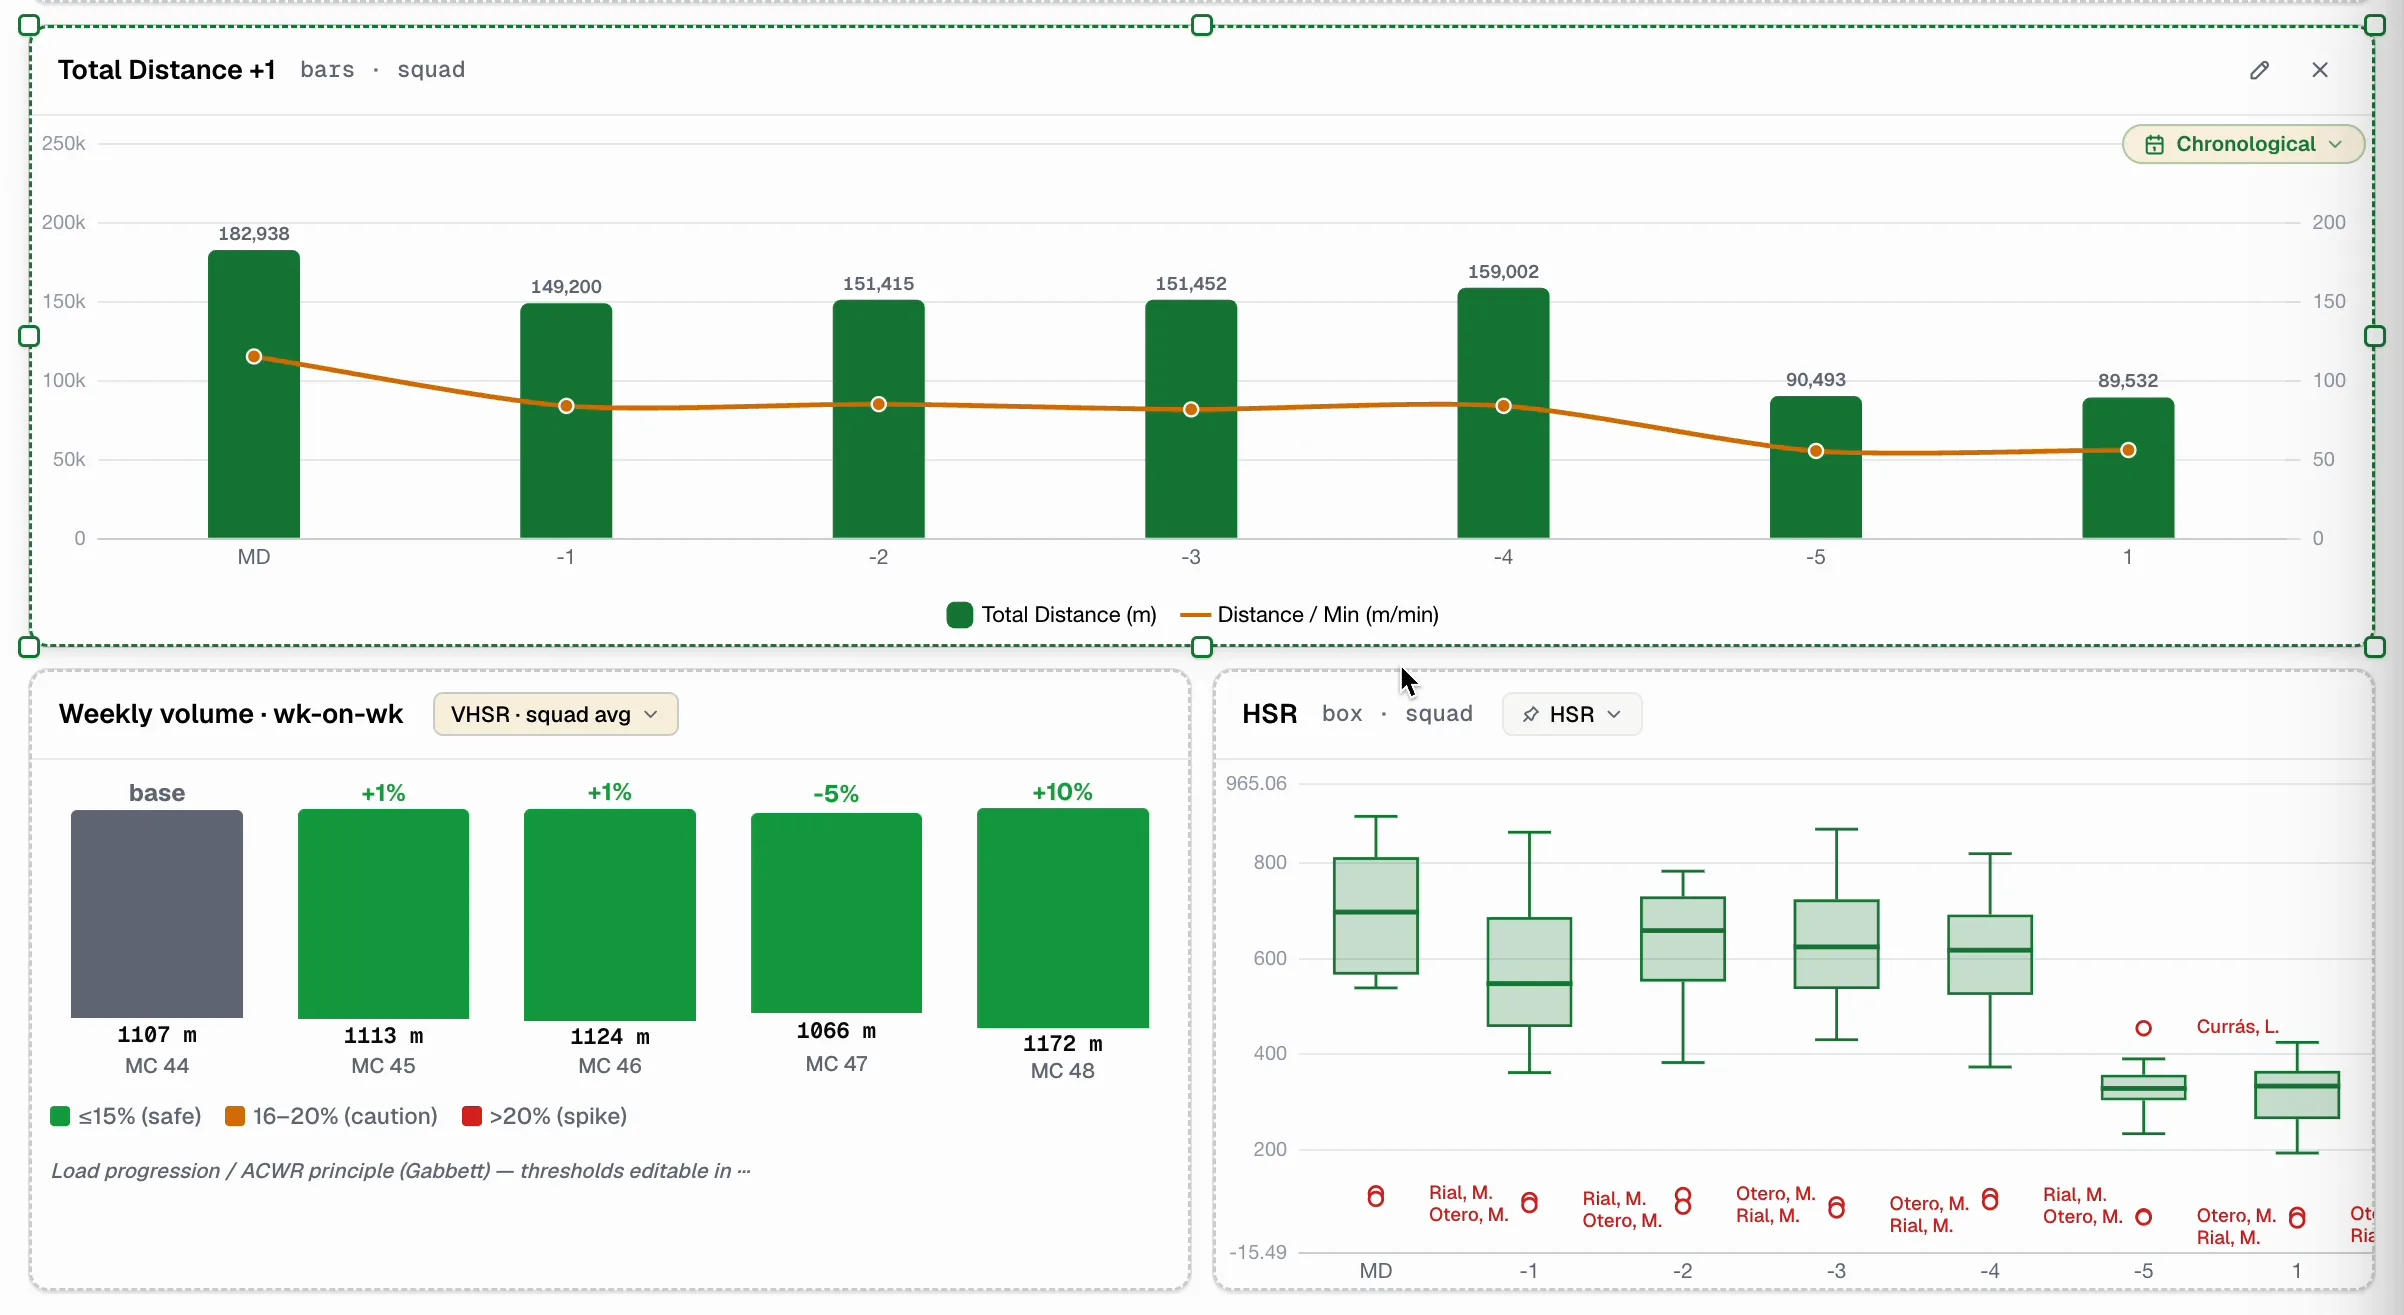Click the Total Distance +1 widget title
This screenshot has height=1315, width=2404.
click(167, 70)
